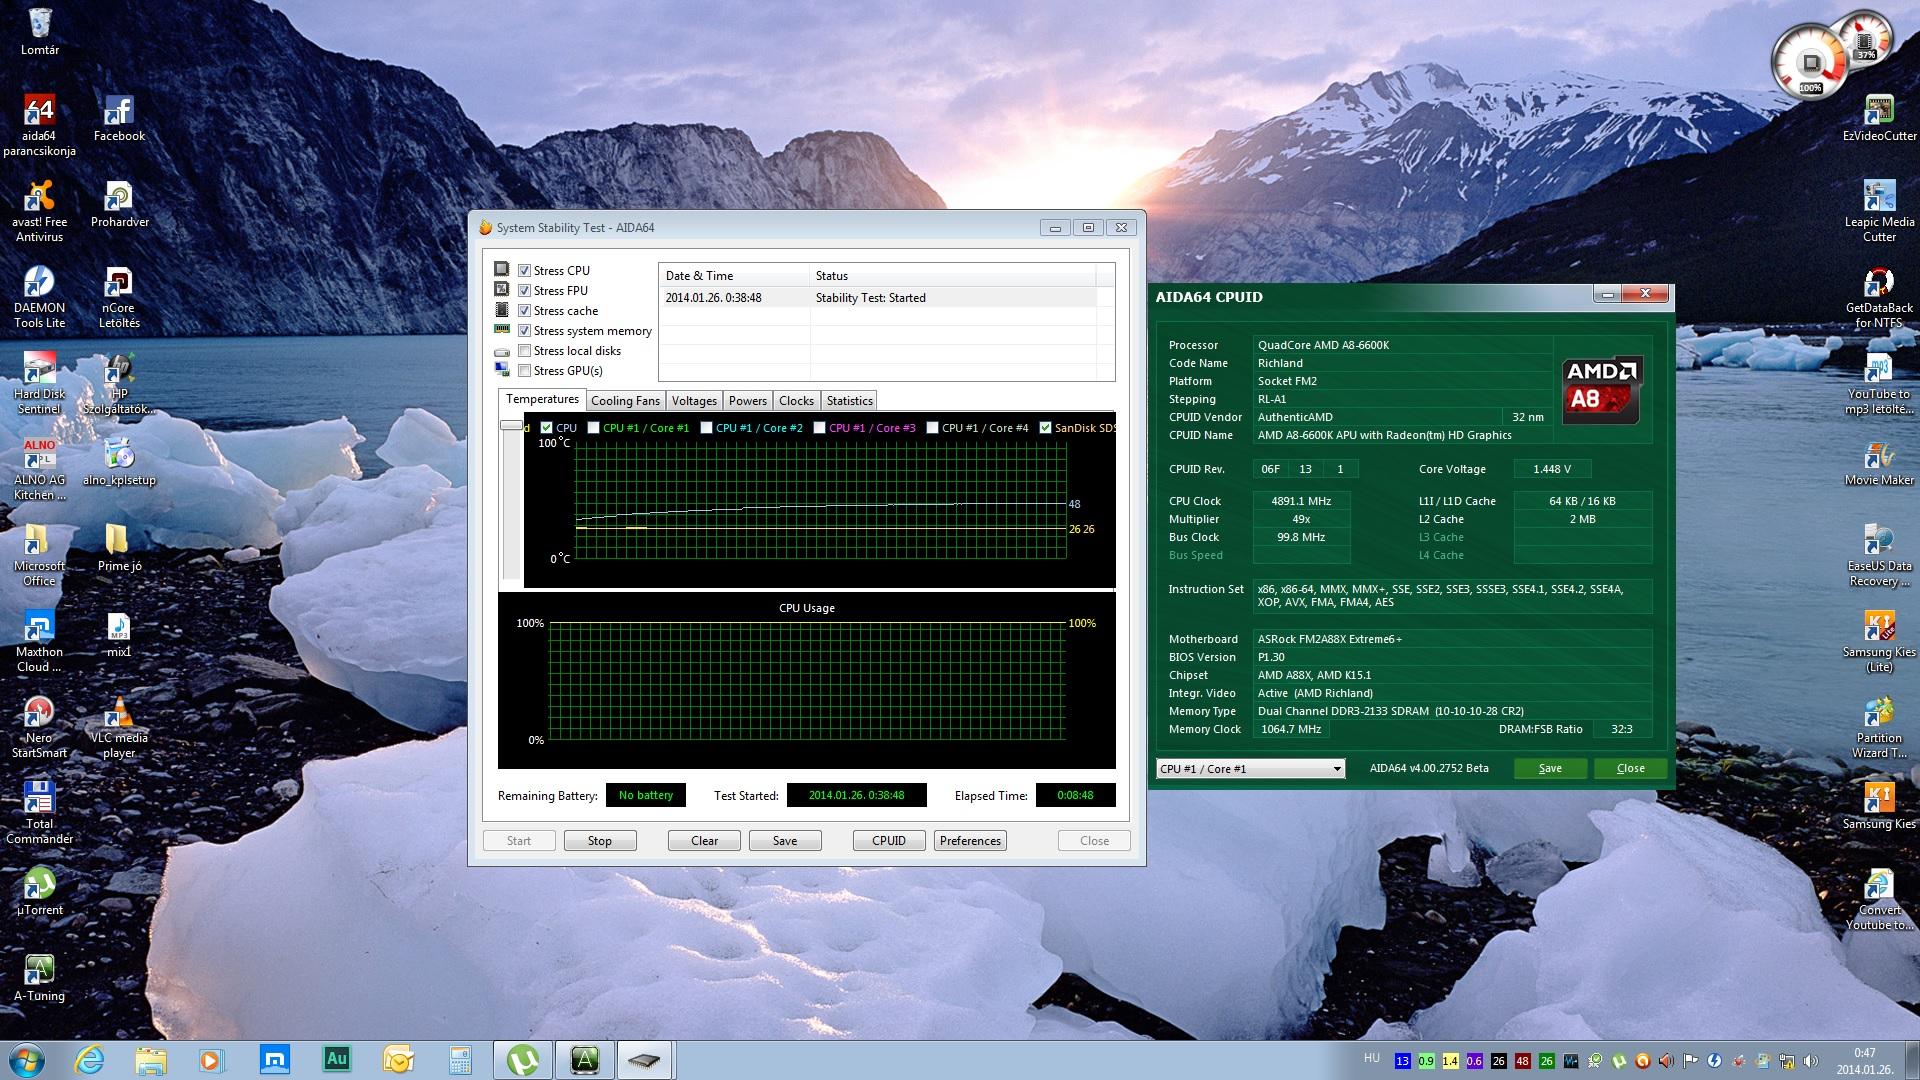Viewport: 1920px width, 1080px height.
Task: Open Total Commander shortcut
Action: (x=39, y=812)
